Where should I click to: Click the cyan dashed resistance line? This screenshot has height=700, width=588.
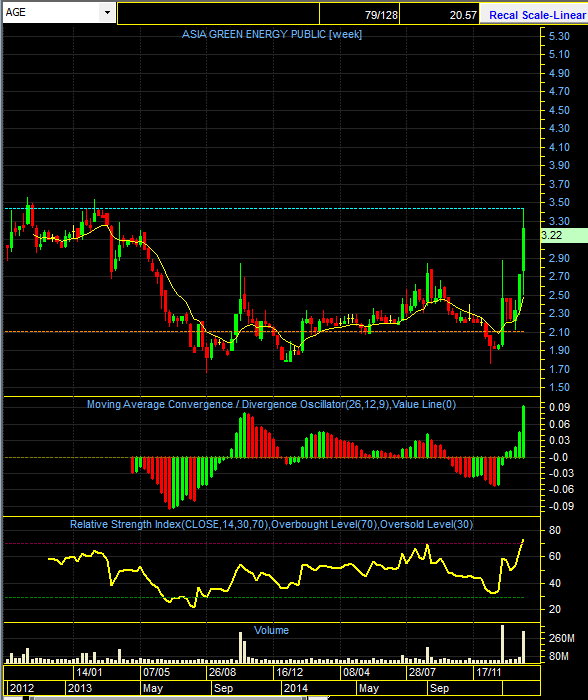(264, 208)
